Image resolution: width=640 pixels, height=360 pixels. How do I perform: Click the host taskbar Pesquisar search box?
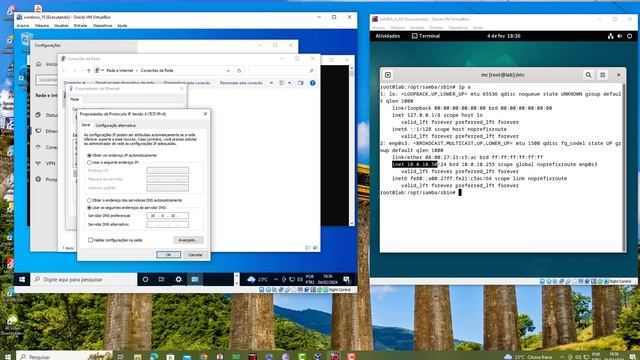(64, 357)
